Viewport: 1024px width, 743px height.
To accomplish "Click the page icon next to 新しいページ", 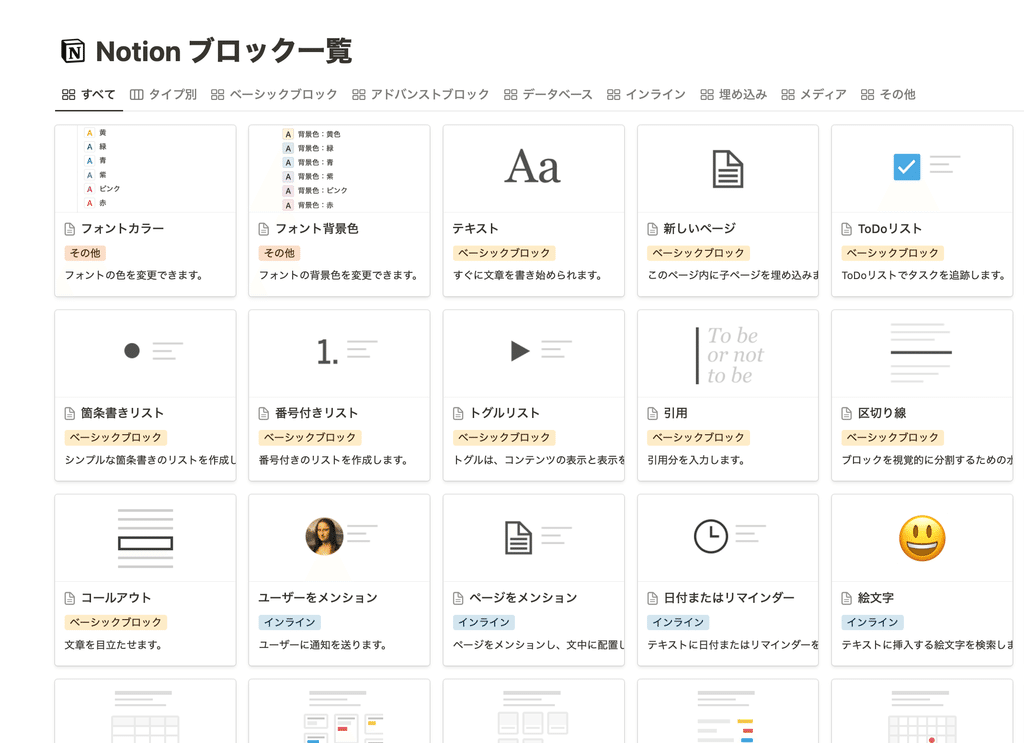I will (x=652, y=229).
